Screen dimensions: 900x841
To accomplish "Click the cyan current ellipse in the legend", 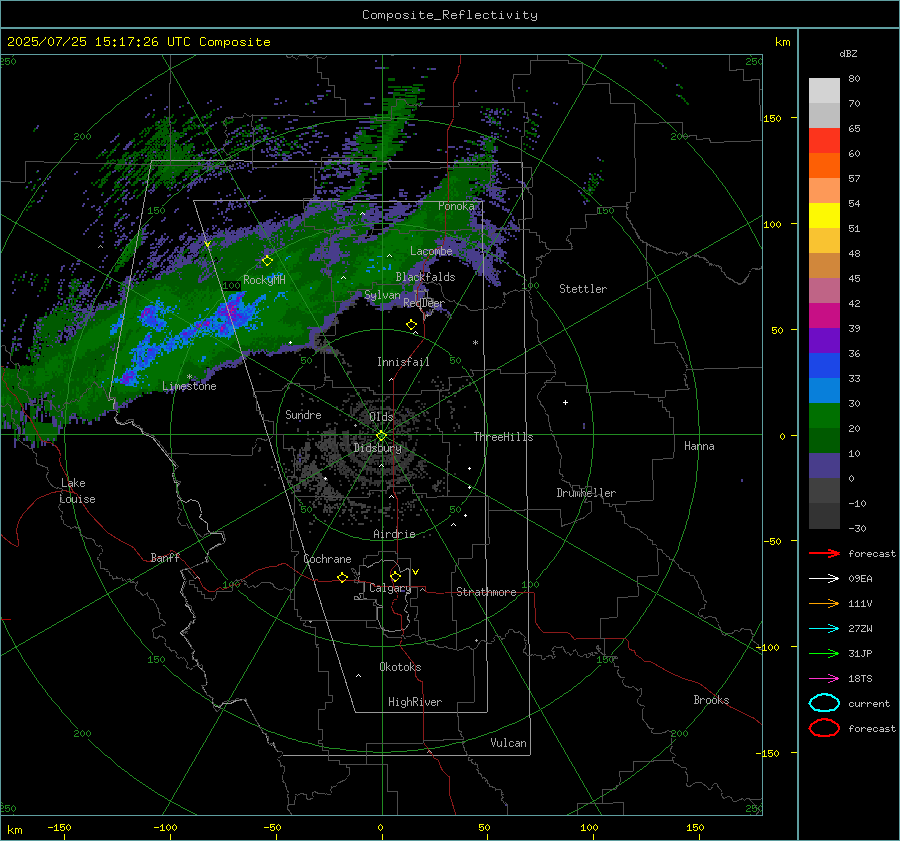I will point(824,703).
